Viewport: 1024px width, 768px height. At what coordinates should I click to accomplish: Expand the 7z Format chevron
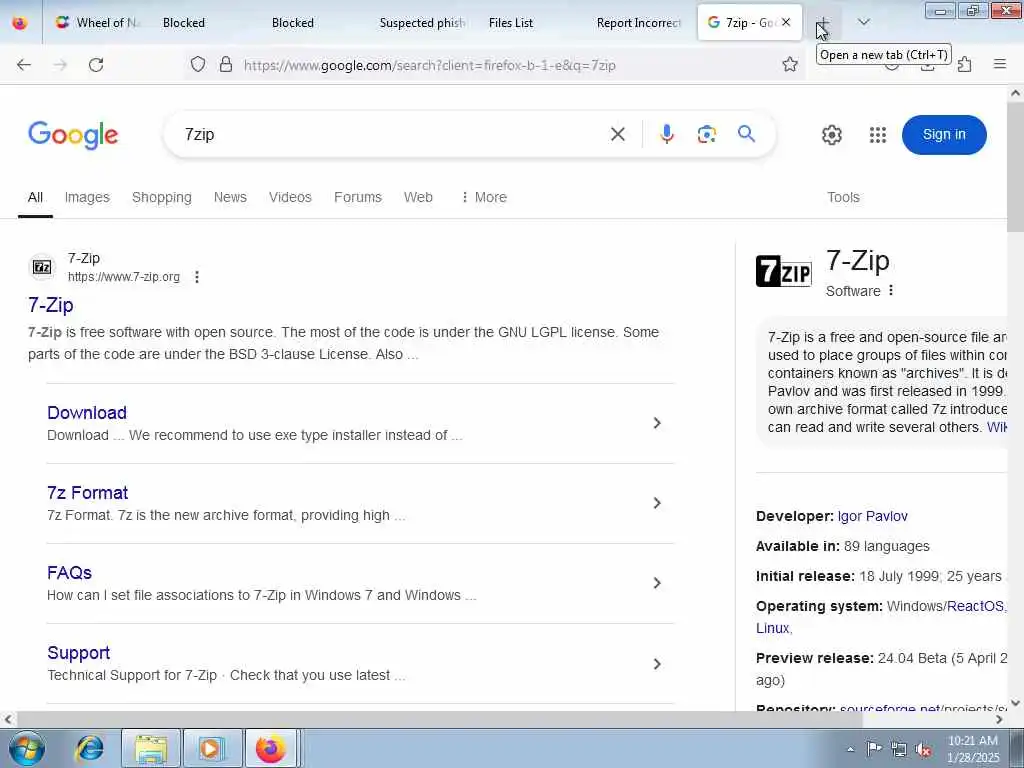pos(657,503)
